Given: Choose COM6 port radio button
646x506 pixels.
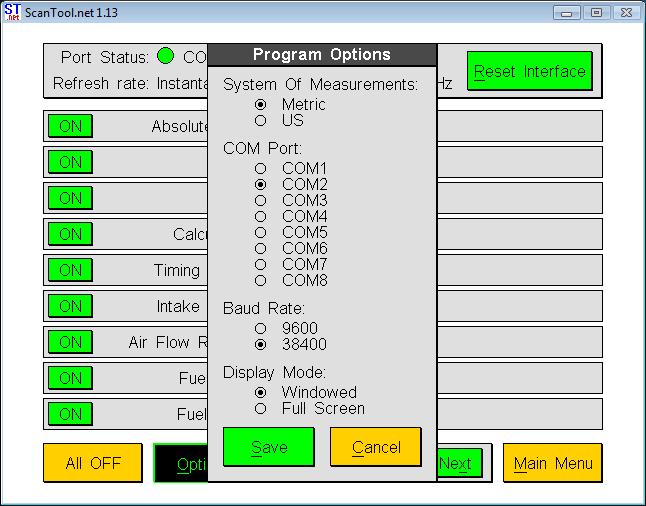Looking at the screenshot, I should tap(260, 249).
